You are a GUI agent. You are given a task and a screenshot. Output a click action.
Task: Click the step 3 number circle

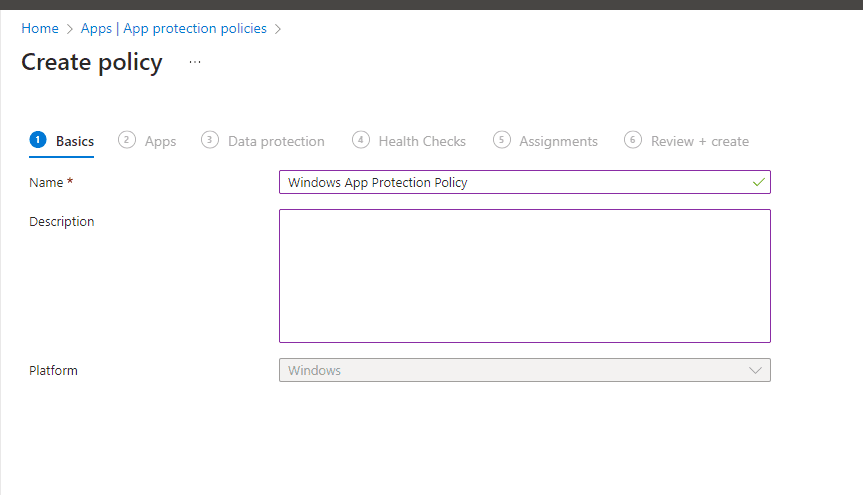coord(209,140)
